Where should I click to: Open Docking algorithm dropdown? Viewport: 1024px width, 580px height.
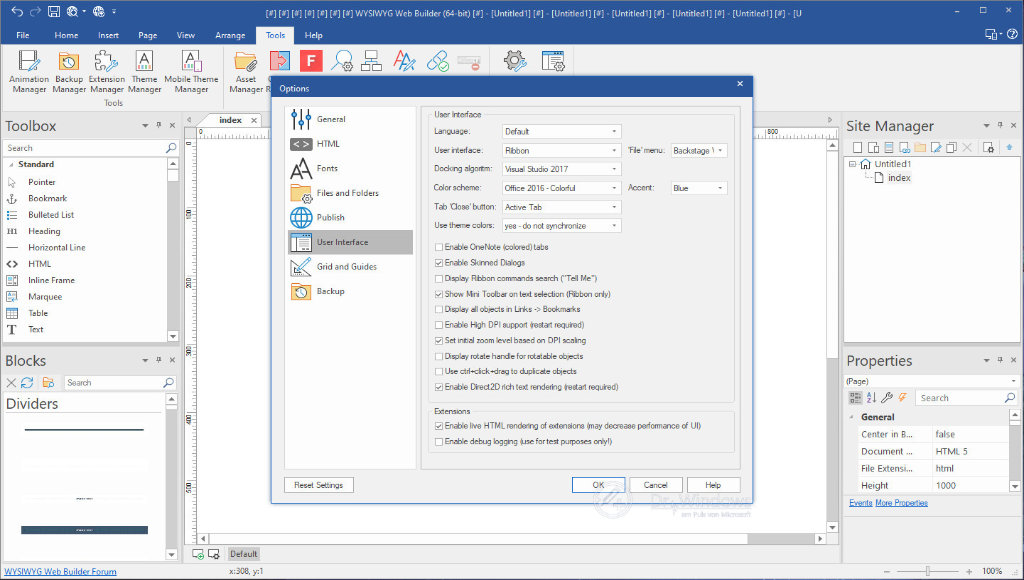tap(562, 169)
